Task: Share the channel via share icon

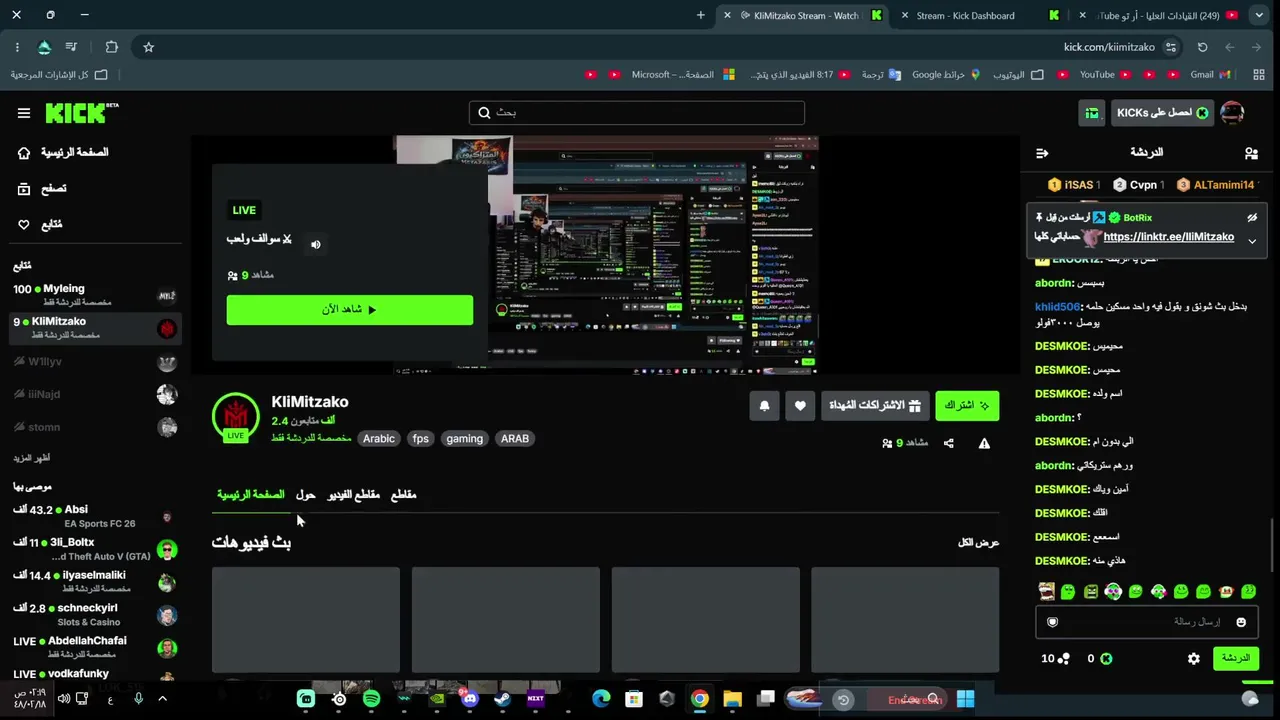Action: (x=949, y=443)
